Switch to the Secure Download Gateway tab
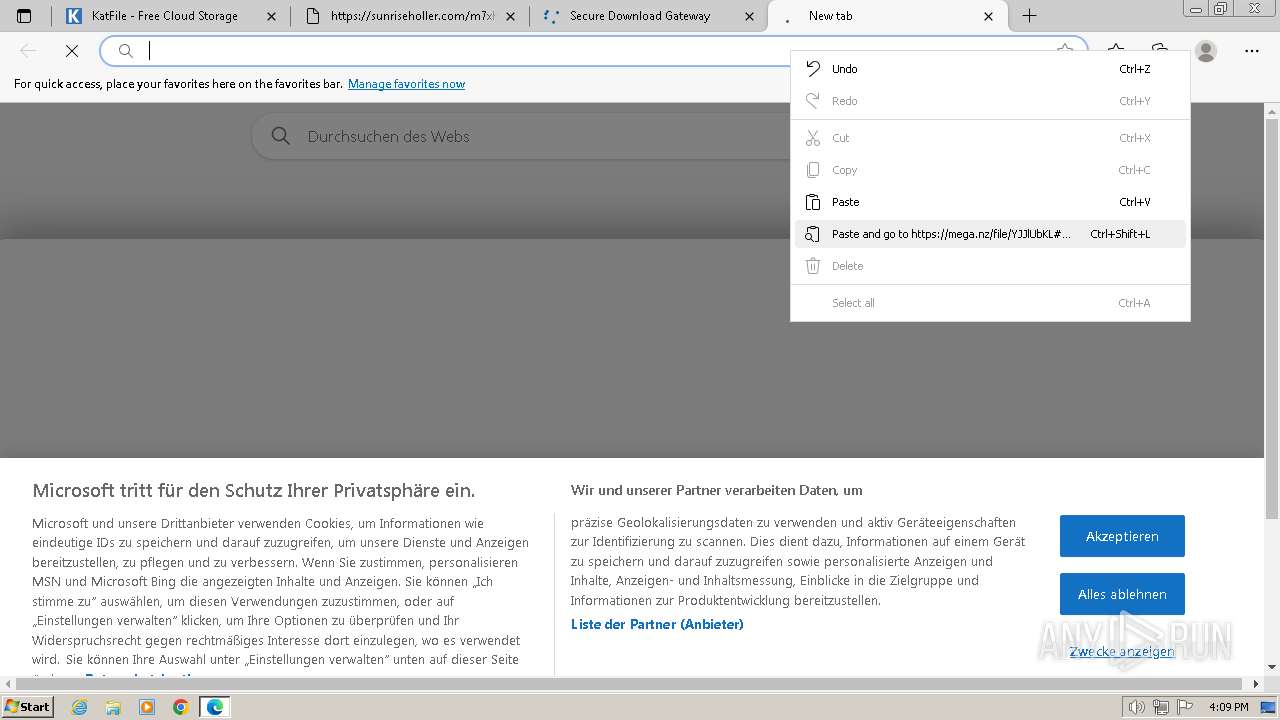 pos(649,16)
